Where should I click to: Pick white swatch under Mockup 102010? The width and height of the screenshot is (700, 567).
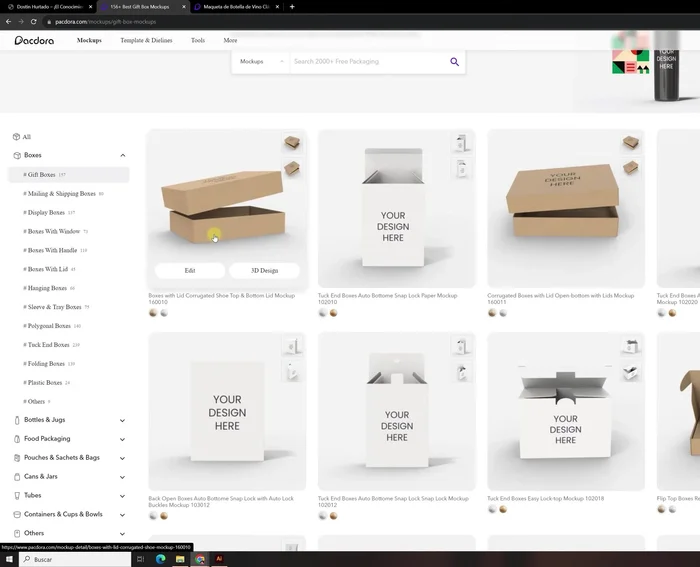[322, 313]
